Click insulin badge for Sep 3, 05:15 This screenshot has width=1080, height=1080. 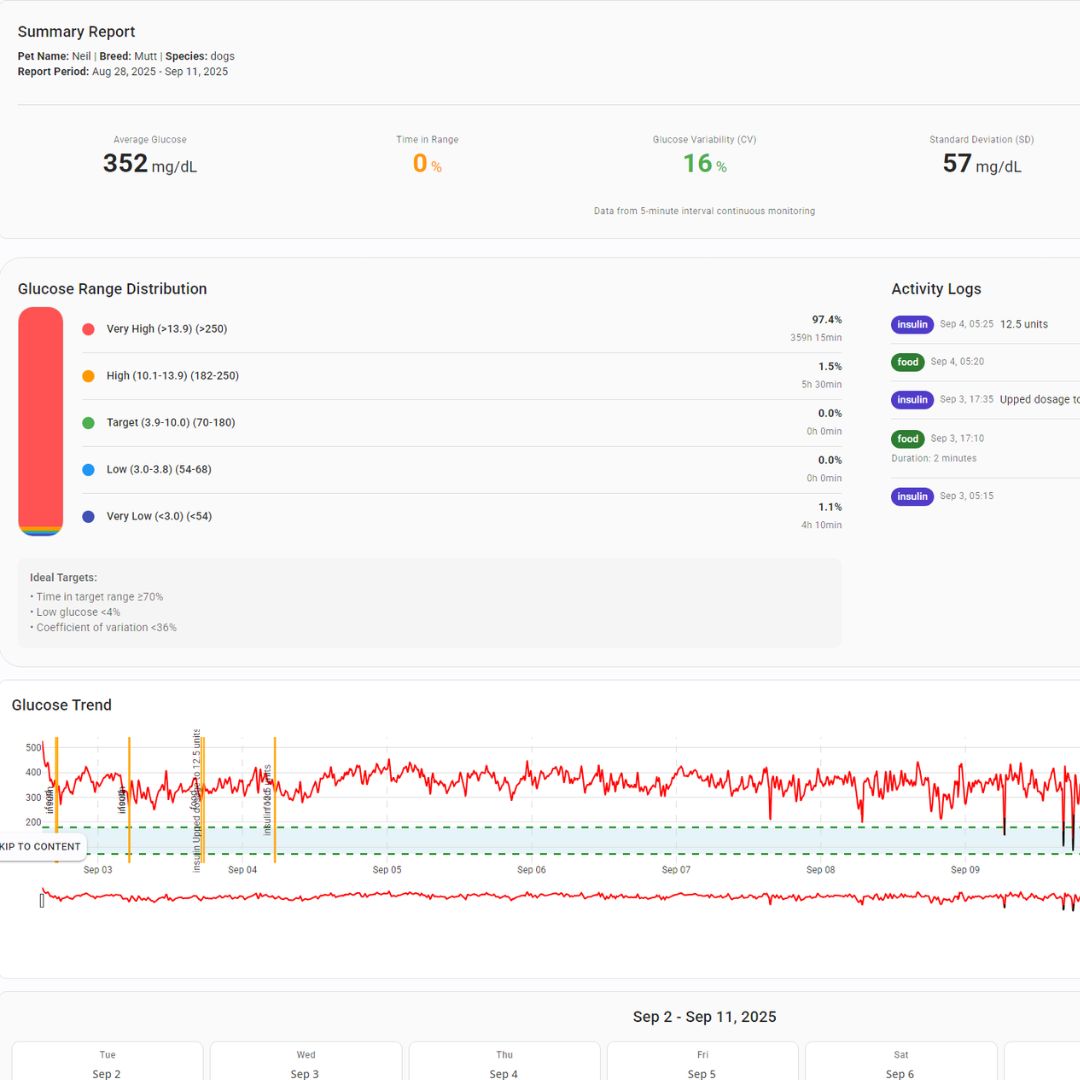[x=912, y=496]
